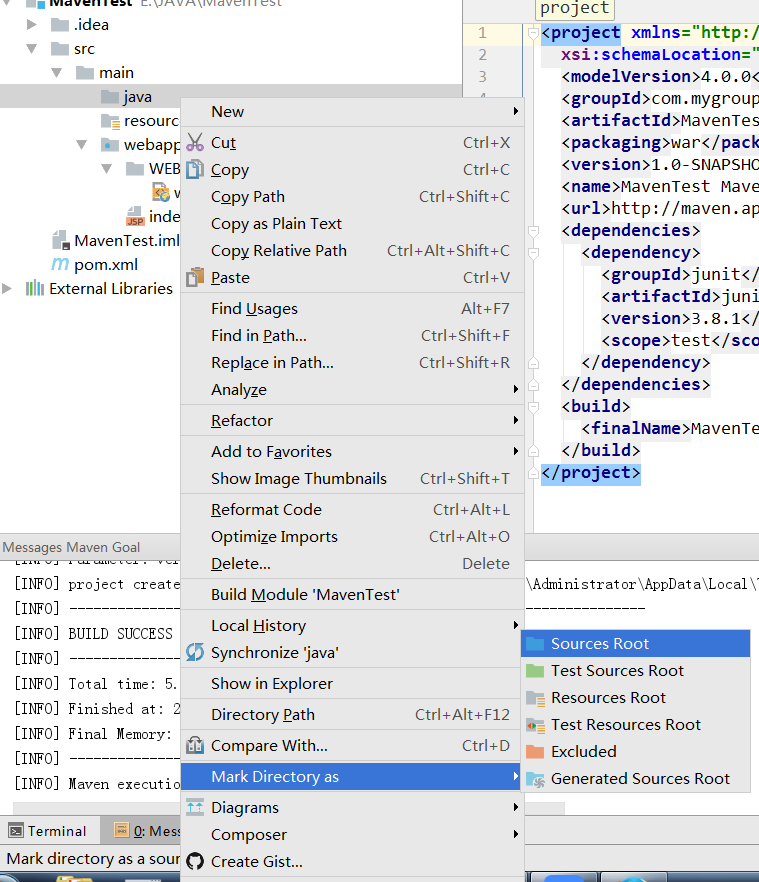Click the webapp folder icon
The width and height of the screenshot is (759, 882).
(x=109, y=145)
